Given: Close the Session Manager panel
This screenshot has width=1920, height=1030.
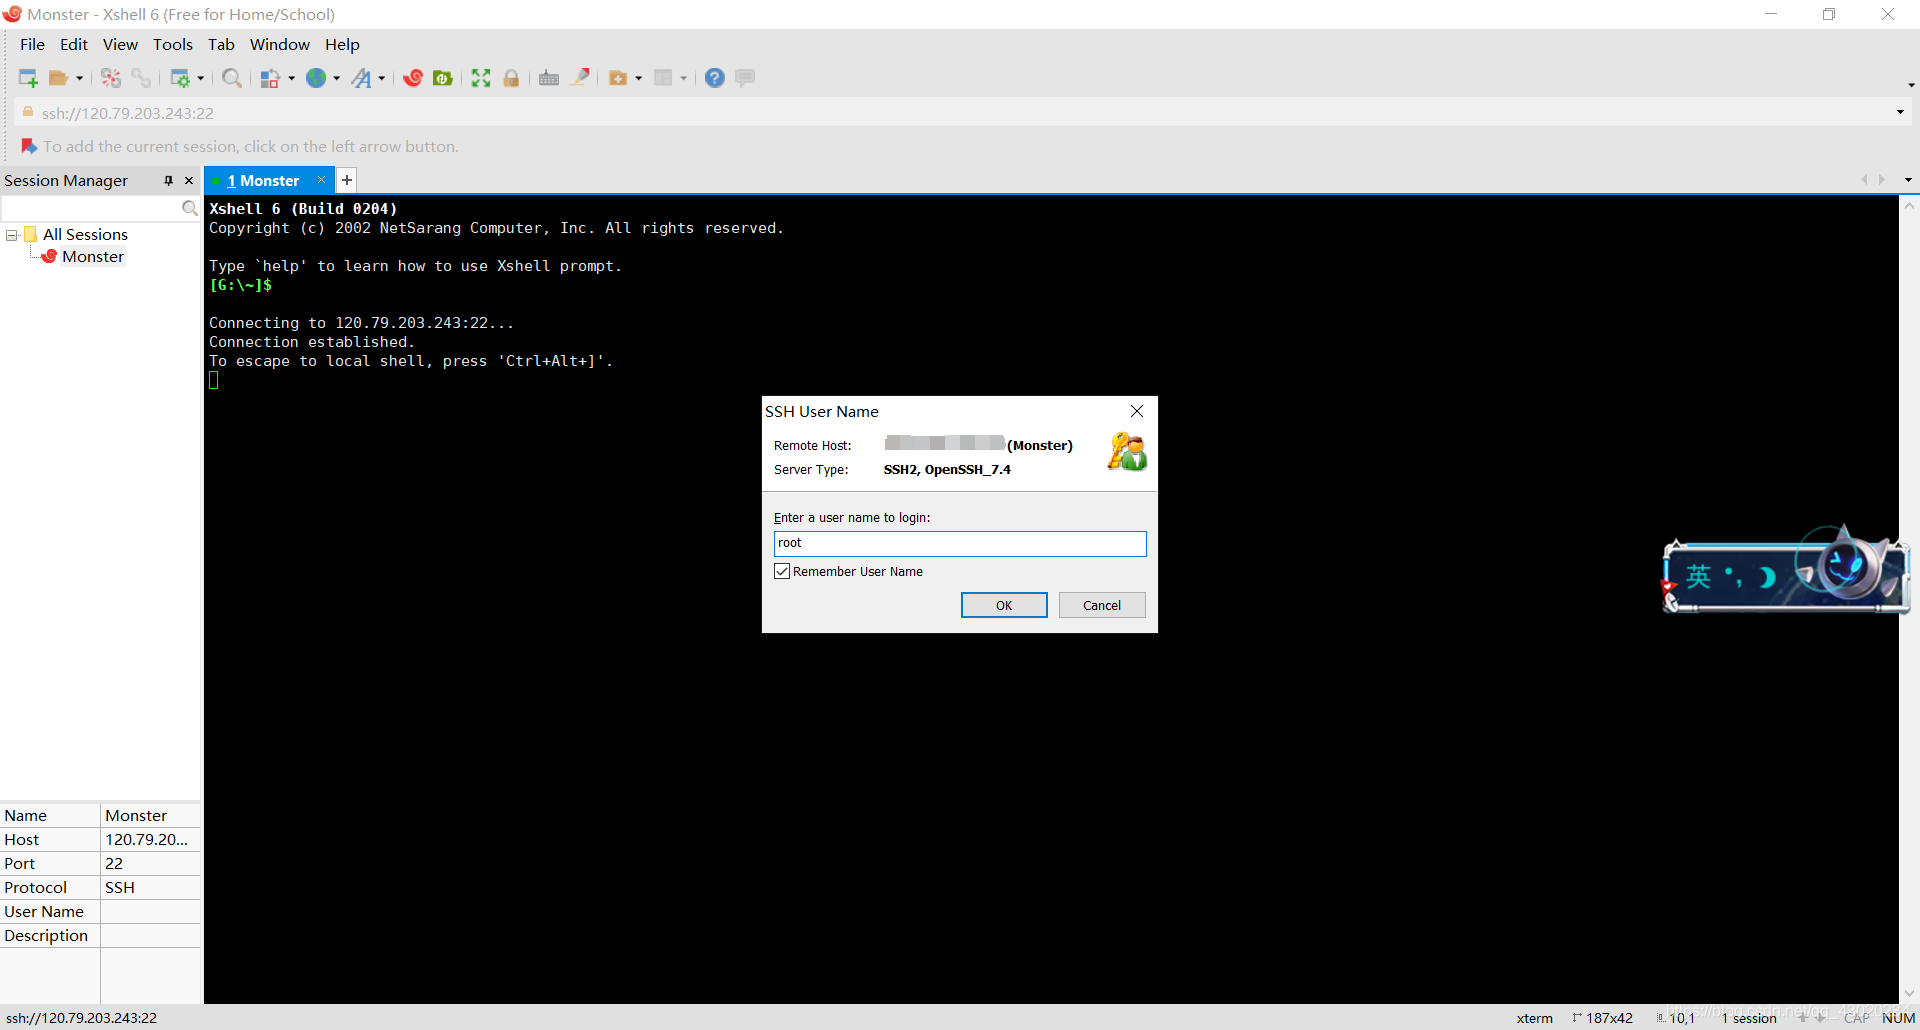Looking at the screenshot, I should 189,180.
